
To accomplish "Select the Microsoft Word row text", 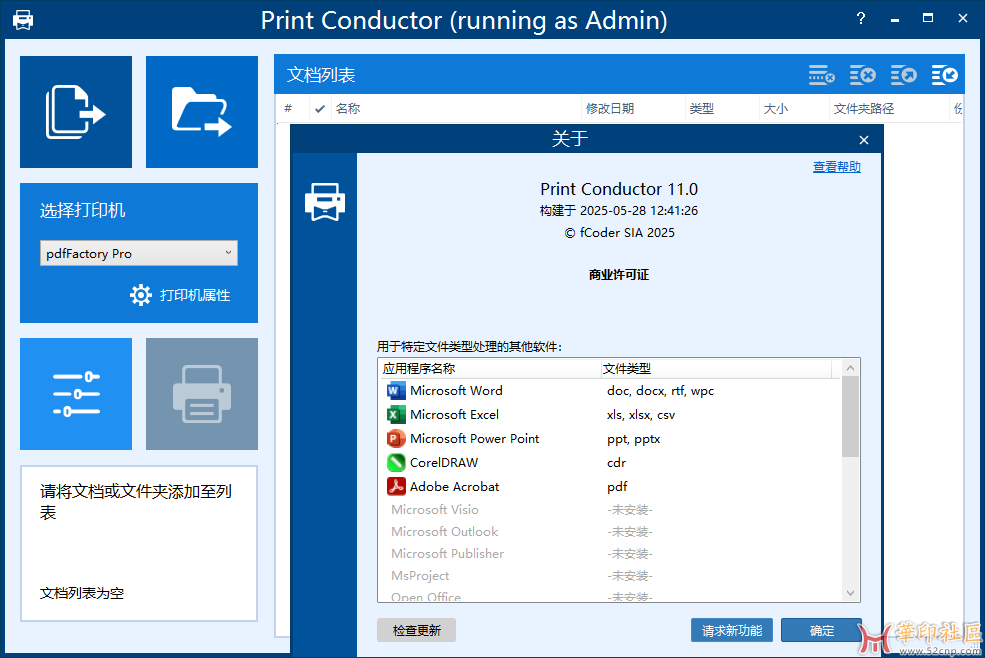I will coord(456,391).
